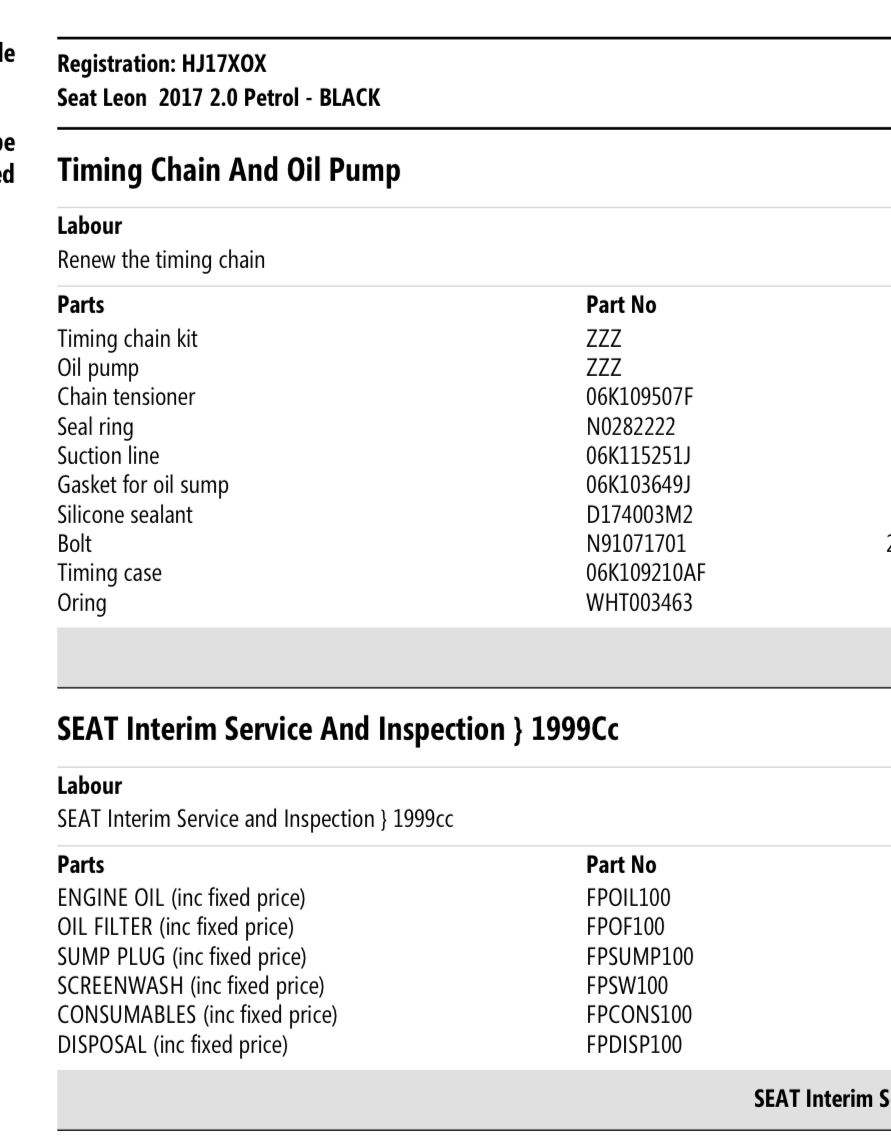Viewport: 891px width, 1143px height.
Task: Click the DISPOSAL part number FPDISP100
Action: [x=634, y=1045]
